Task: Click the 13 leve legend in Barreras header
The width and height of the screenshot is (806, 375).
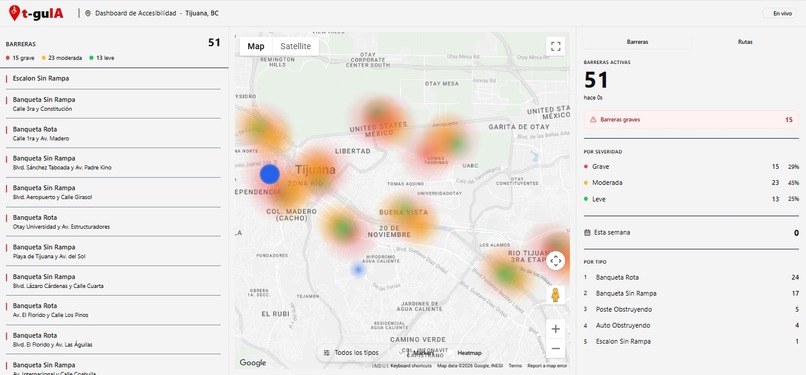Action: tap(102, 58)
